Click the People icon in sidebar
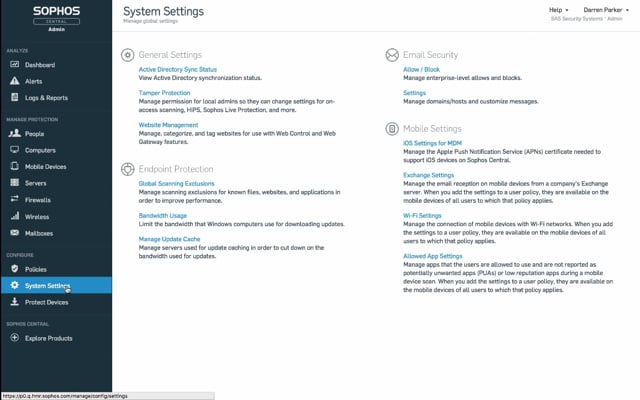The width and height of the screenshot is (640, 400). pyautogui.click(x=14, y=133)
